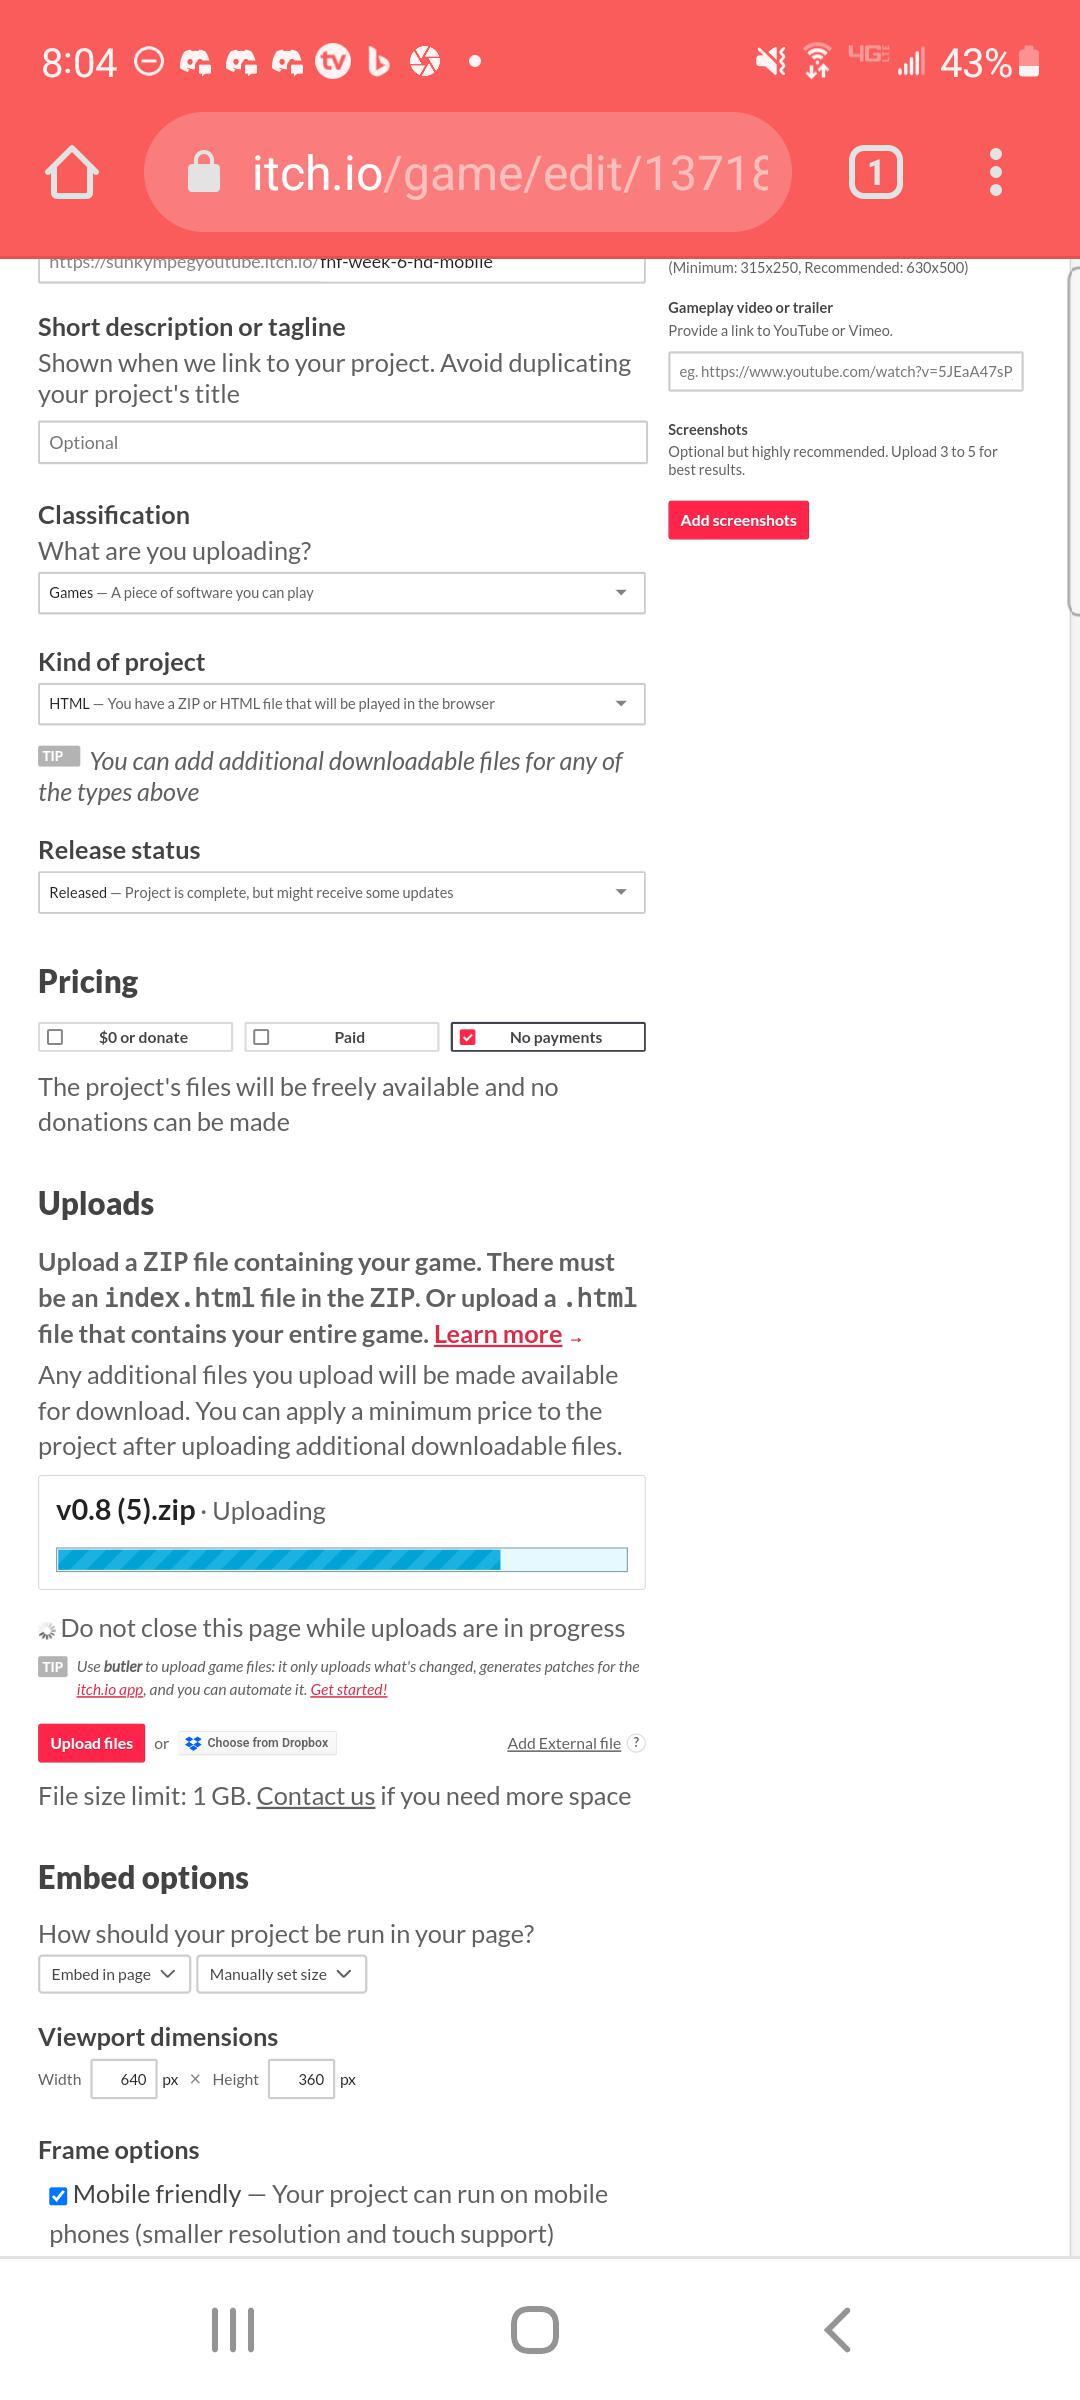The width and height of the screenshot is (1080, 2400).
Task: Tap the Android home navigation button
Action: click(535, 2330)
